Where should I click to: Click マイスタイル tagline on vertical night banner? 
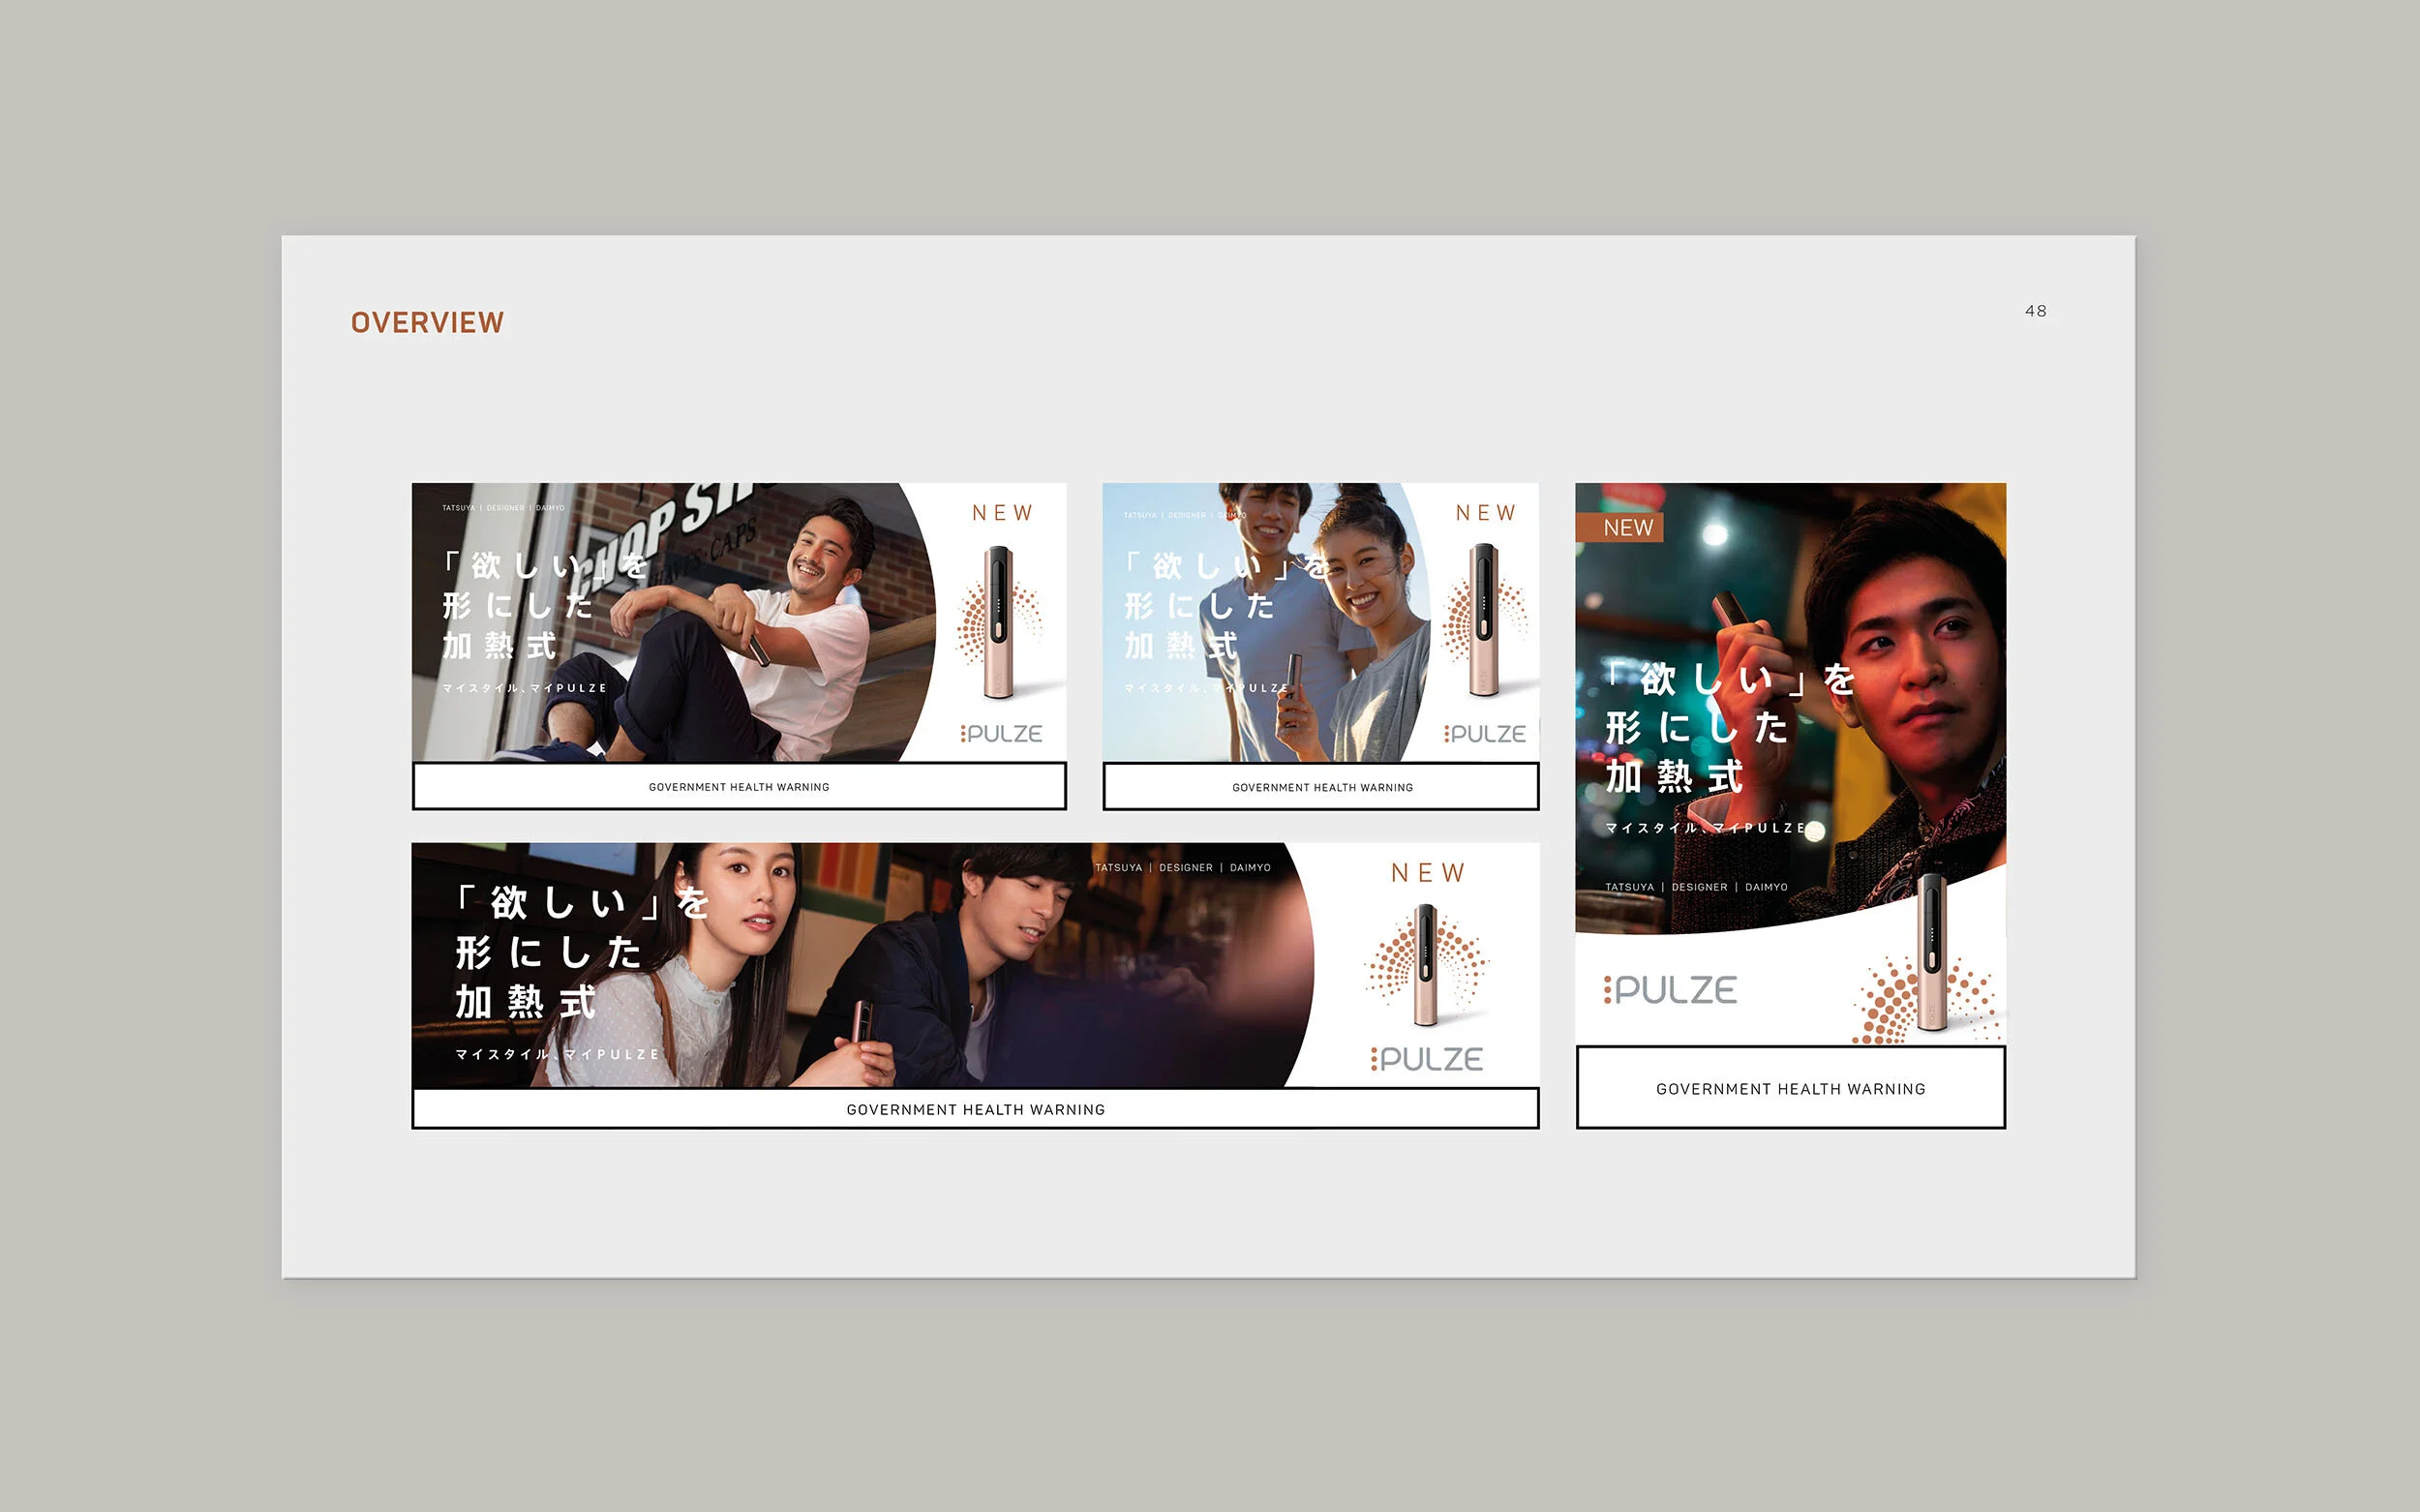(x=1705, y=828)
